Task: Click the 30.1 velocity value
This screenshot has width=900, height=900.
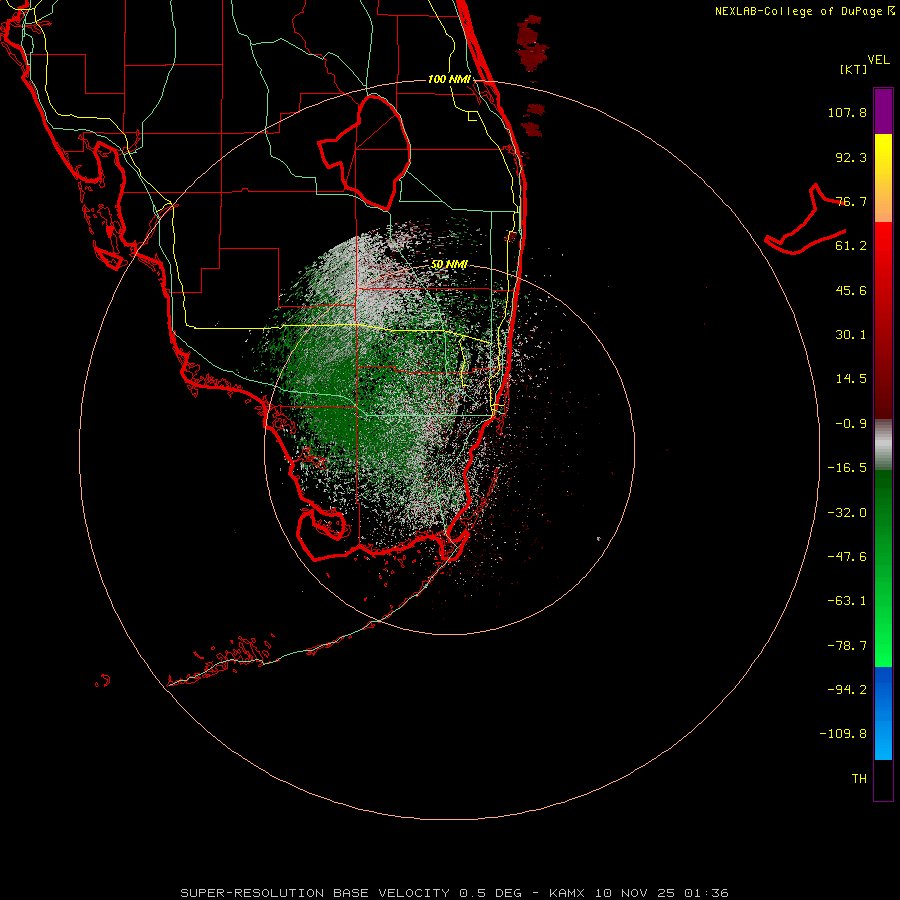Action: point(851,335)
